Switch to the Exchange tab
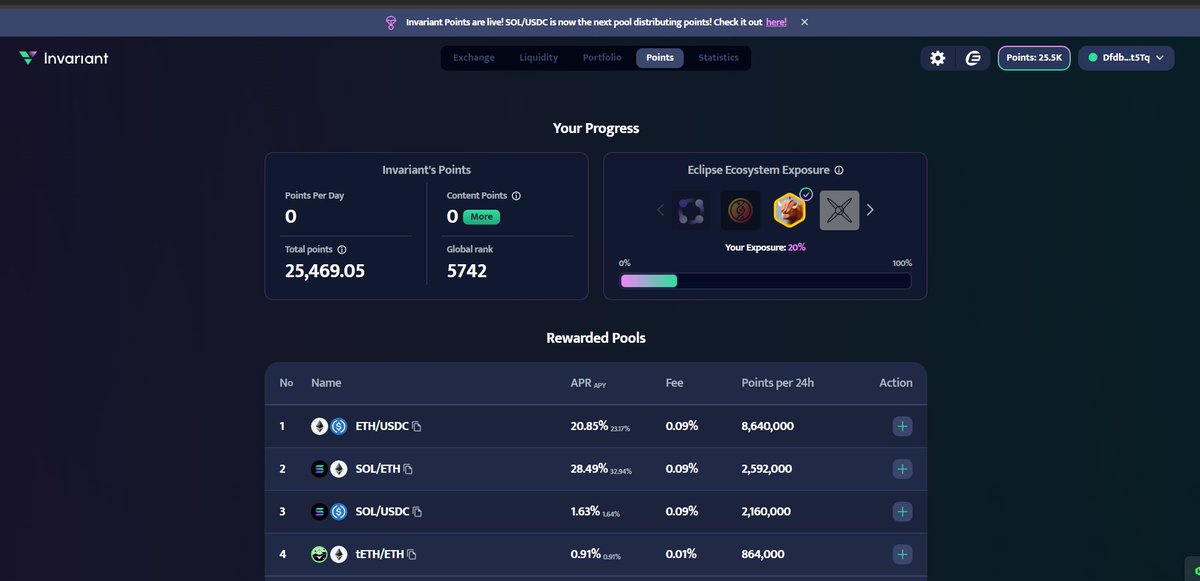Screen dimensions: 1200x581 coord(474,58)
